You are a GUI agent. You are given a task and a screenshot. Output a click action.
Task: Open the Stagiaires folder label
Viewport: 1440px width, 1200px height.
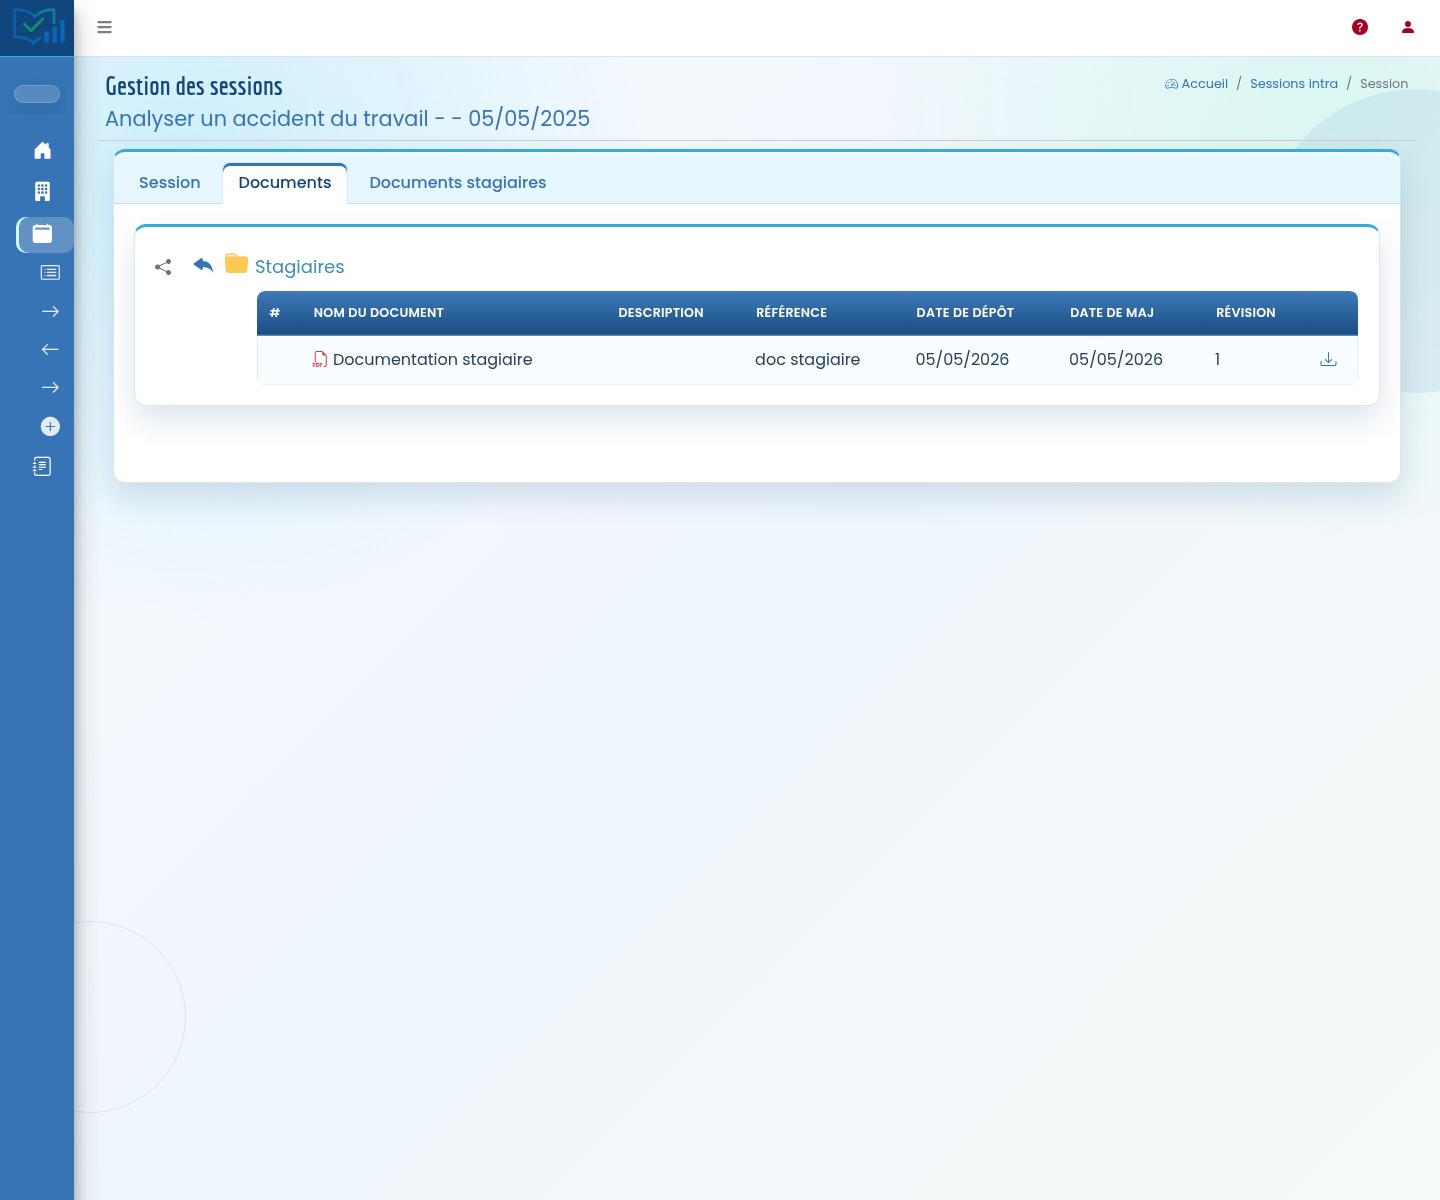300,267
